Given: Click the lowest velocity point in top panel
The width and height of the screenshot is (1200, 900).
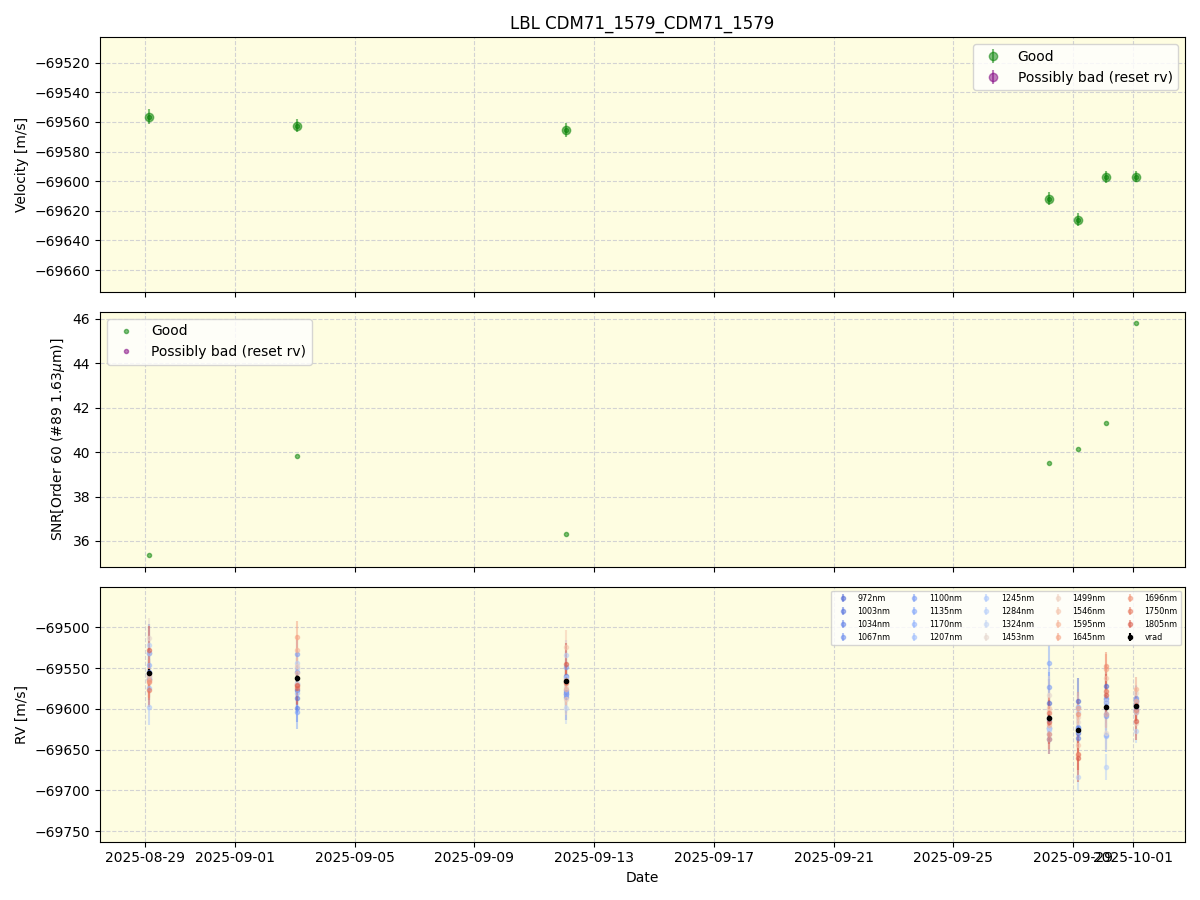Looking at the screenshot, I should tap(1078, 220).
